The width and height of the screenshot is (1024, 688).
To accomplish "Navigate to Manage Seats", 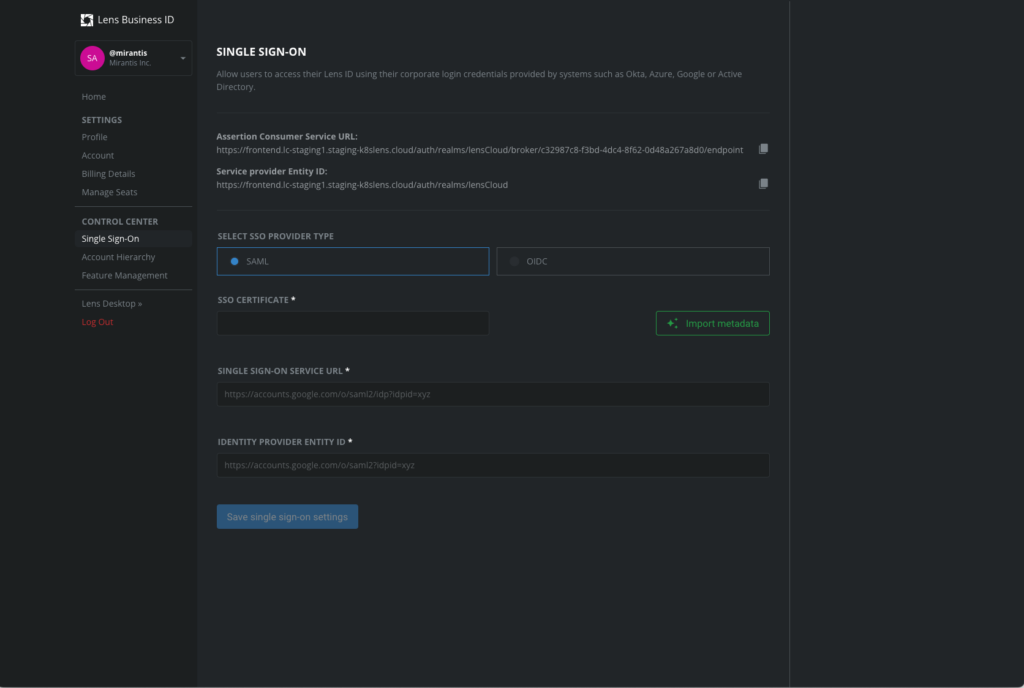I will 110,192.
